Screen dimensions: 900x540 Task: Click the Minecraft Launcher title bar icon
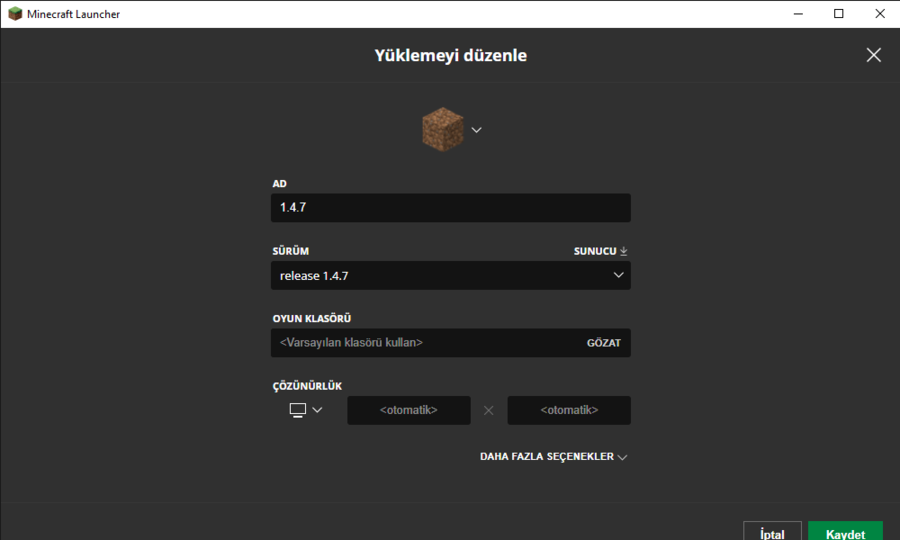tap(15, 14)
